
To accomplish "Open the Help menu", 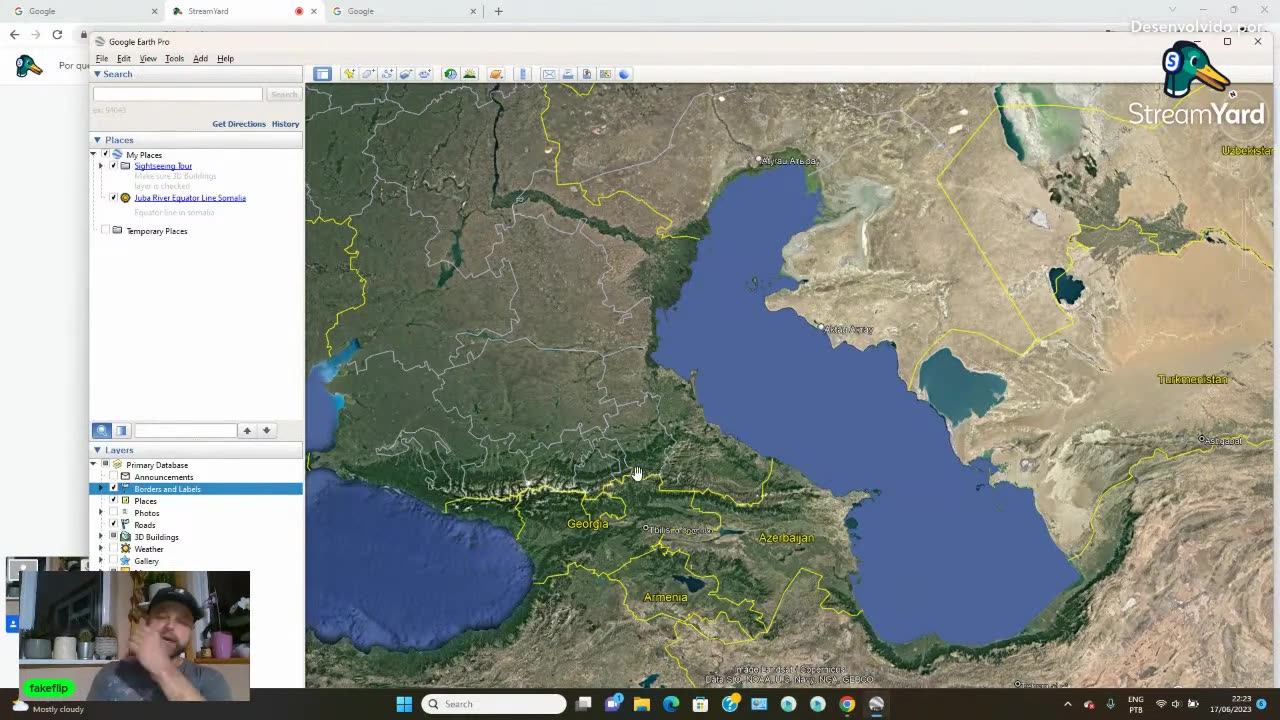I will (x=225, y=59).
